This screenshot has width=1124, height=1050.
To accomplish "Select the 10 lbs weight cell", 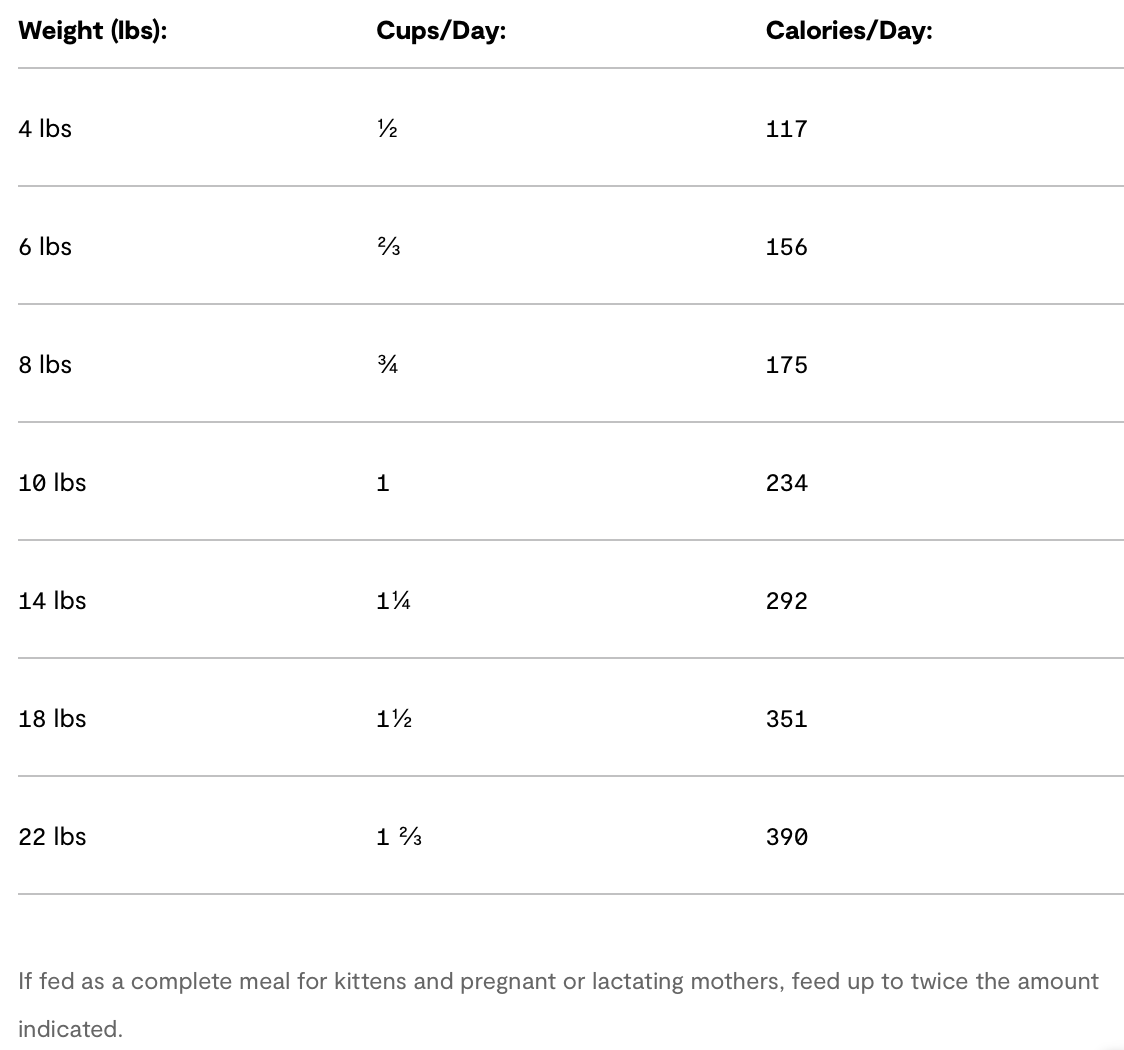I will [x=52, y=483].
